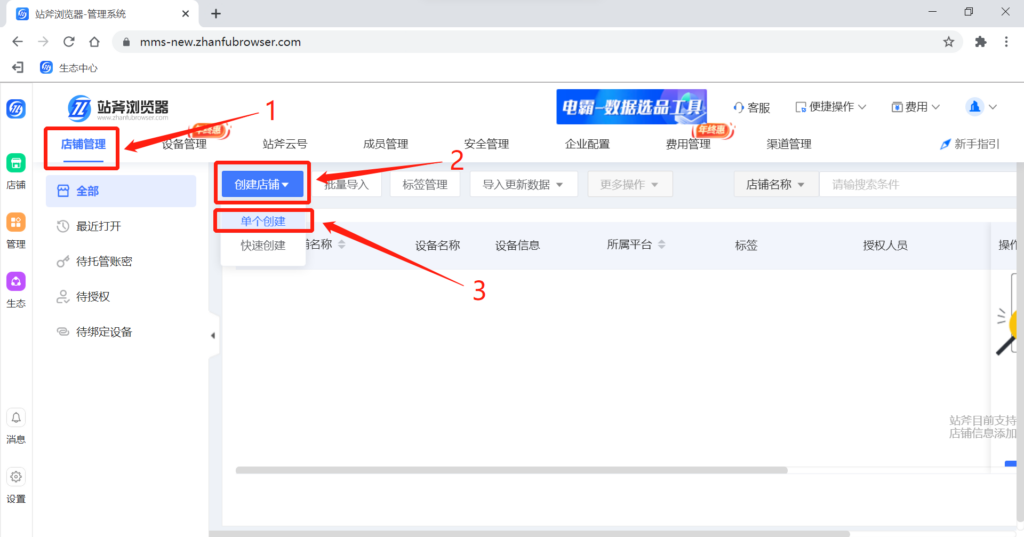Switch to 渠道管理 tab
Image resolution: width=1024 pixels, height=537 pixels.
click(789, 144)
